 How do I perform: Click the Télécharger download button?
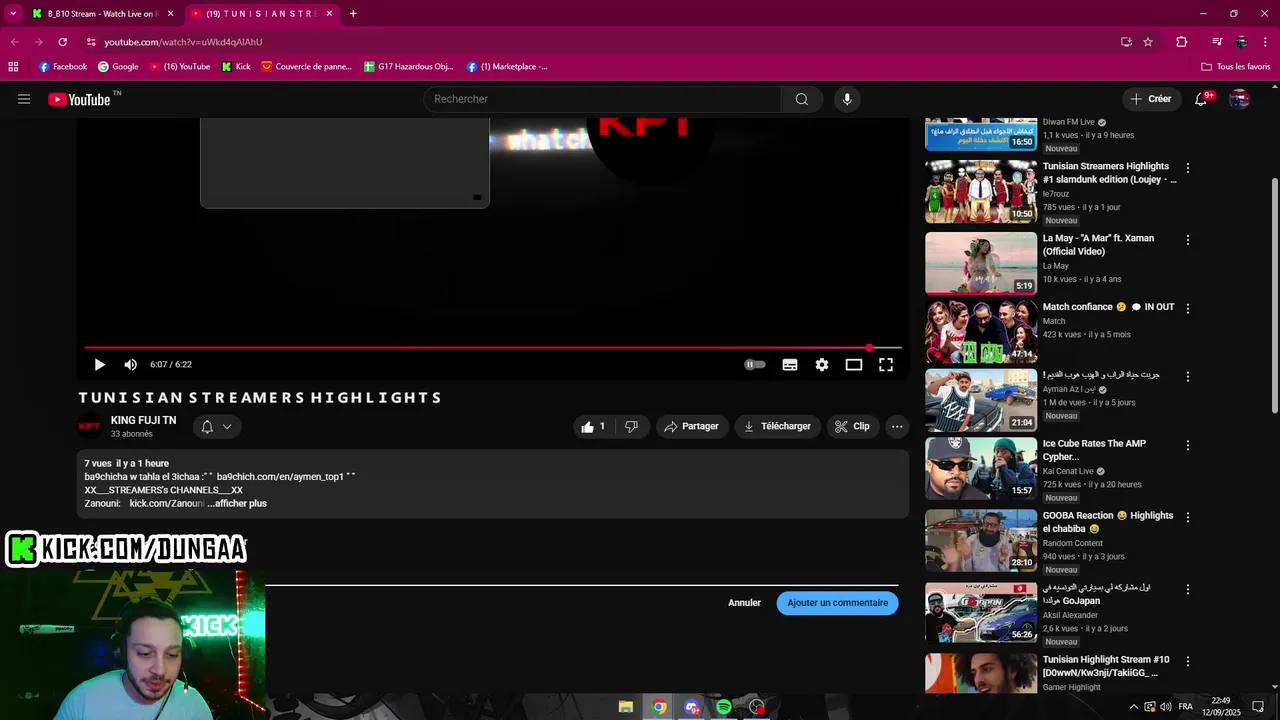(x=778, y=426)
